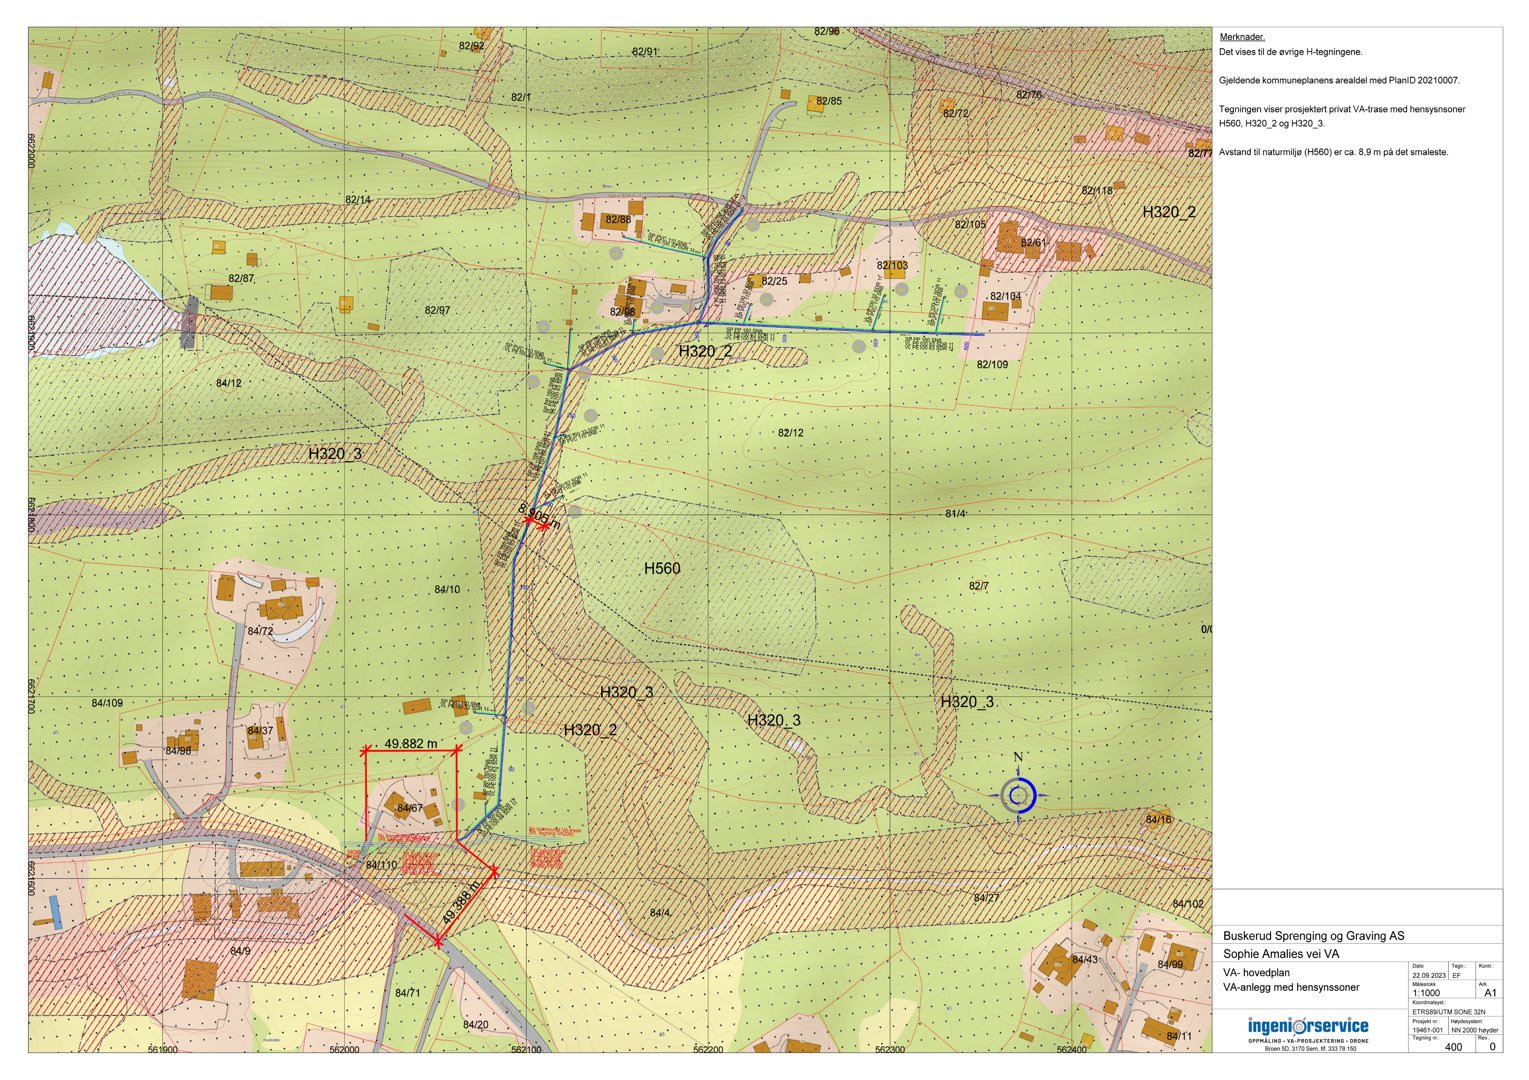Click parcel label 82/97

pyautogui.click(x=437, y=310)
